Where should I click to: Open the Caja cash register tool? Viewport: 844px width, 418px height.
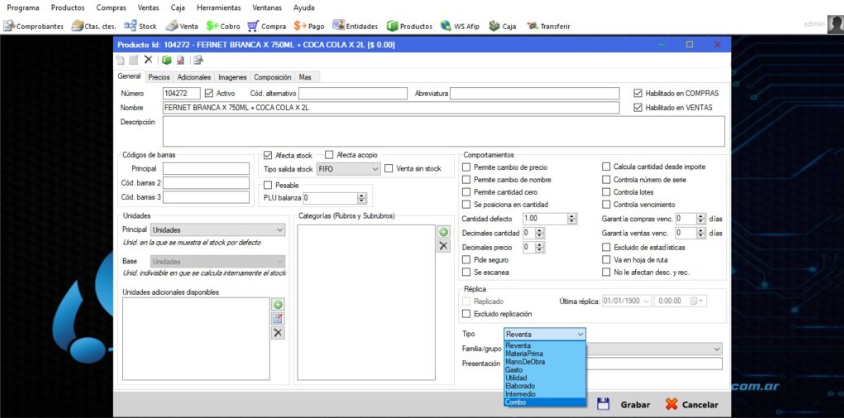click(503, 26)
